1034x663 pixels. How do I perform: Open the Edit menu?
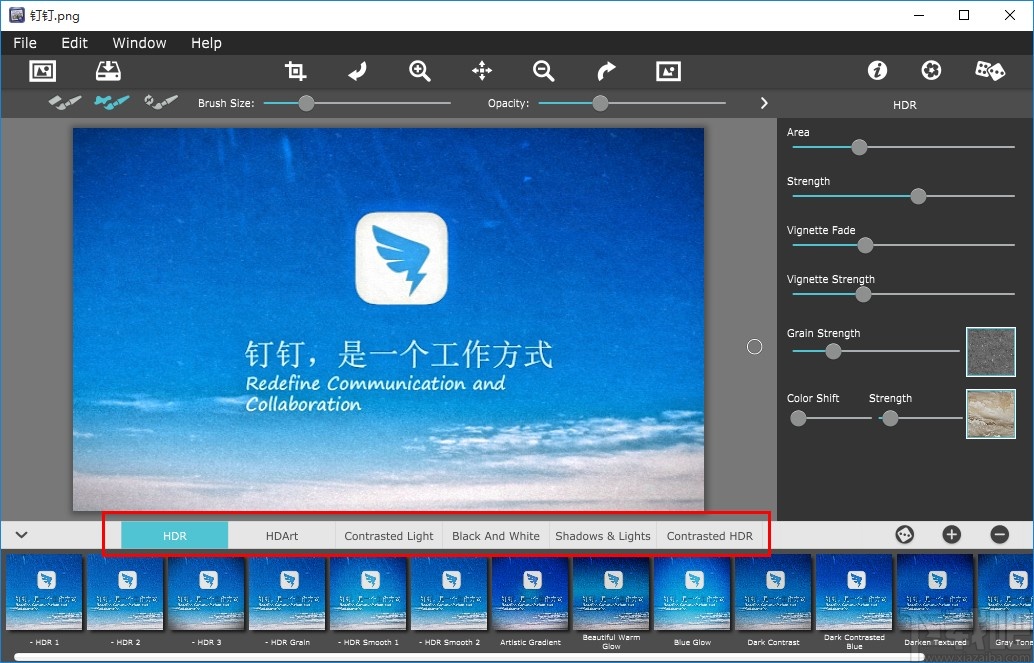click(x=74, y=43)
